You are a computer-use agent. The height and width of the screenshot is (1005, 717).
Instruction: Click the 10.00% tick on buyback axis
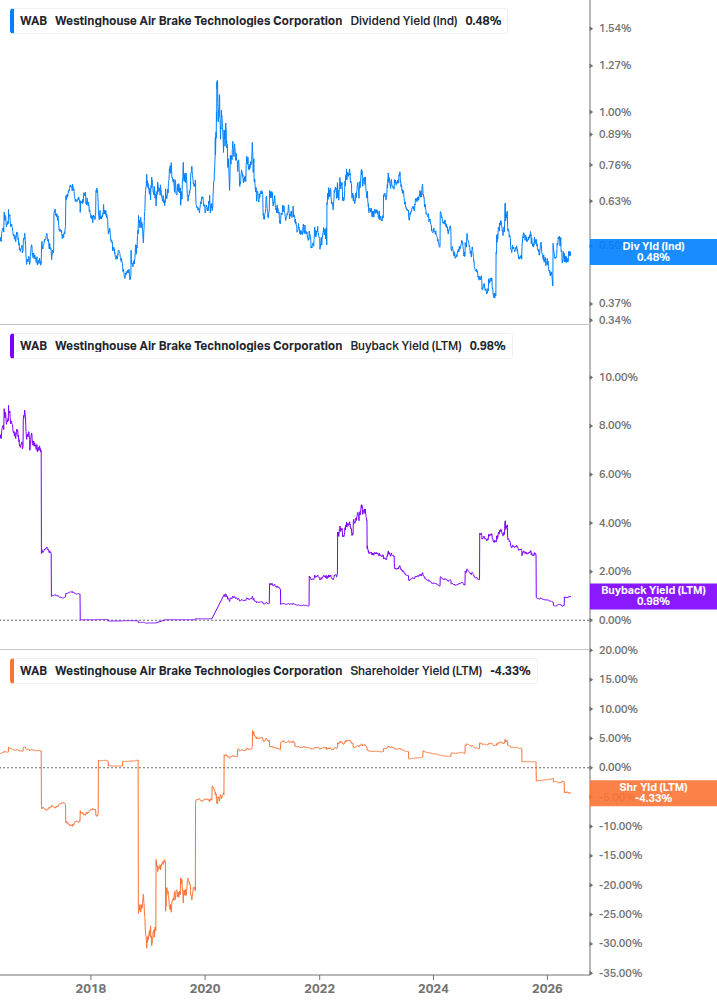(618, 378)
